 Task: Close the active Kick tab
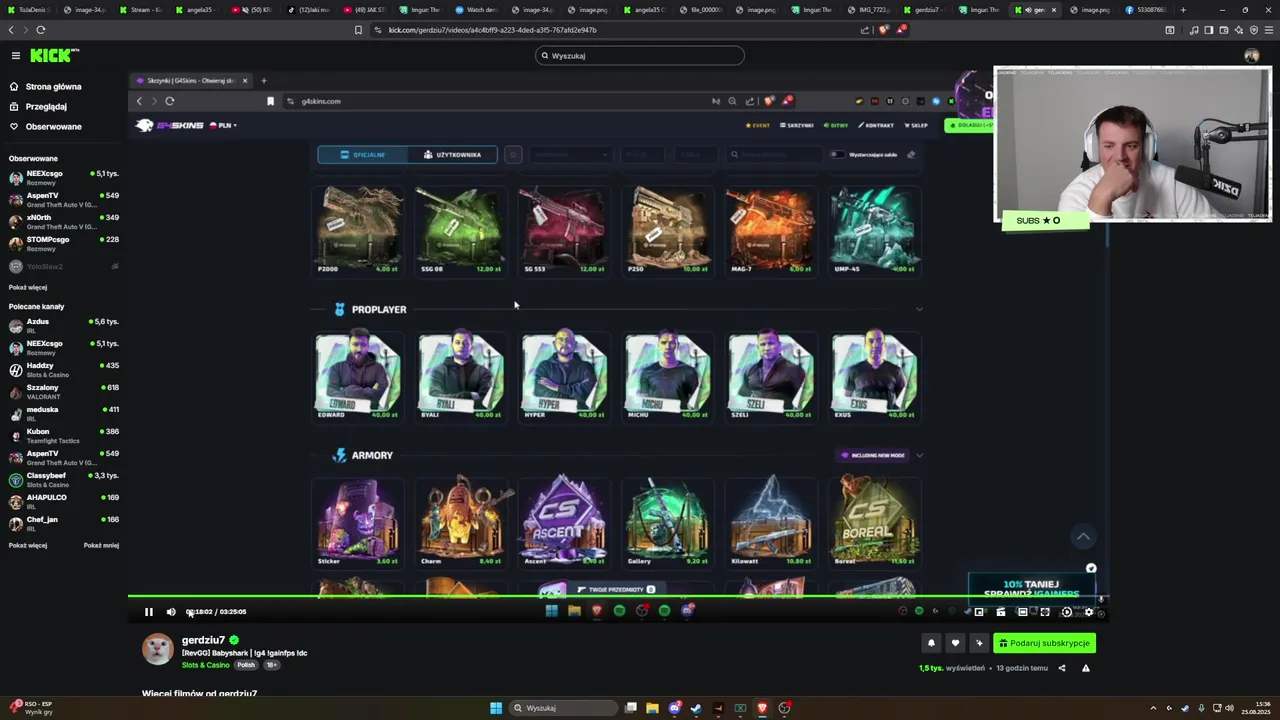1053,10
